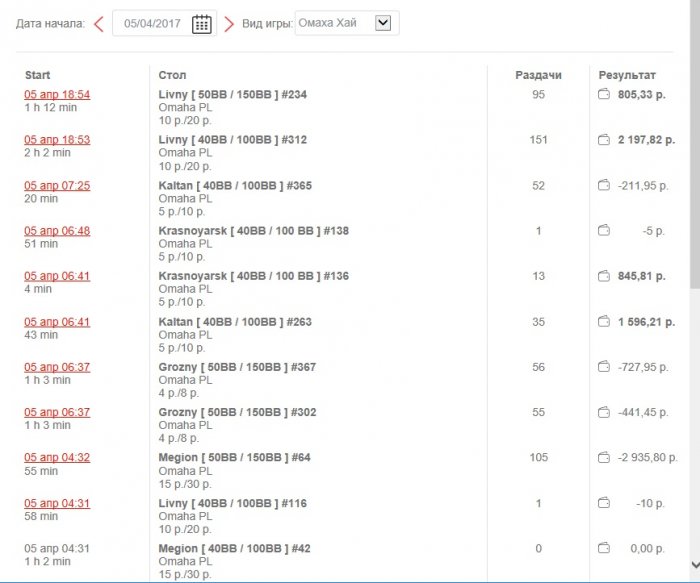Select table Livny [ 40BB / 100BB ] #312
The height and width of the screenshot is (583, 700).
pyautogui.click(x=233, y=140)
